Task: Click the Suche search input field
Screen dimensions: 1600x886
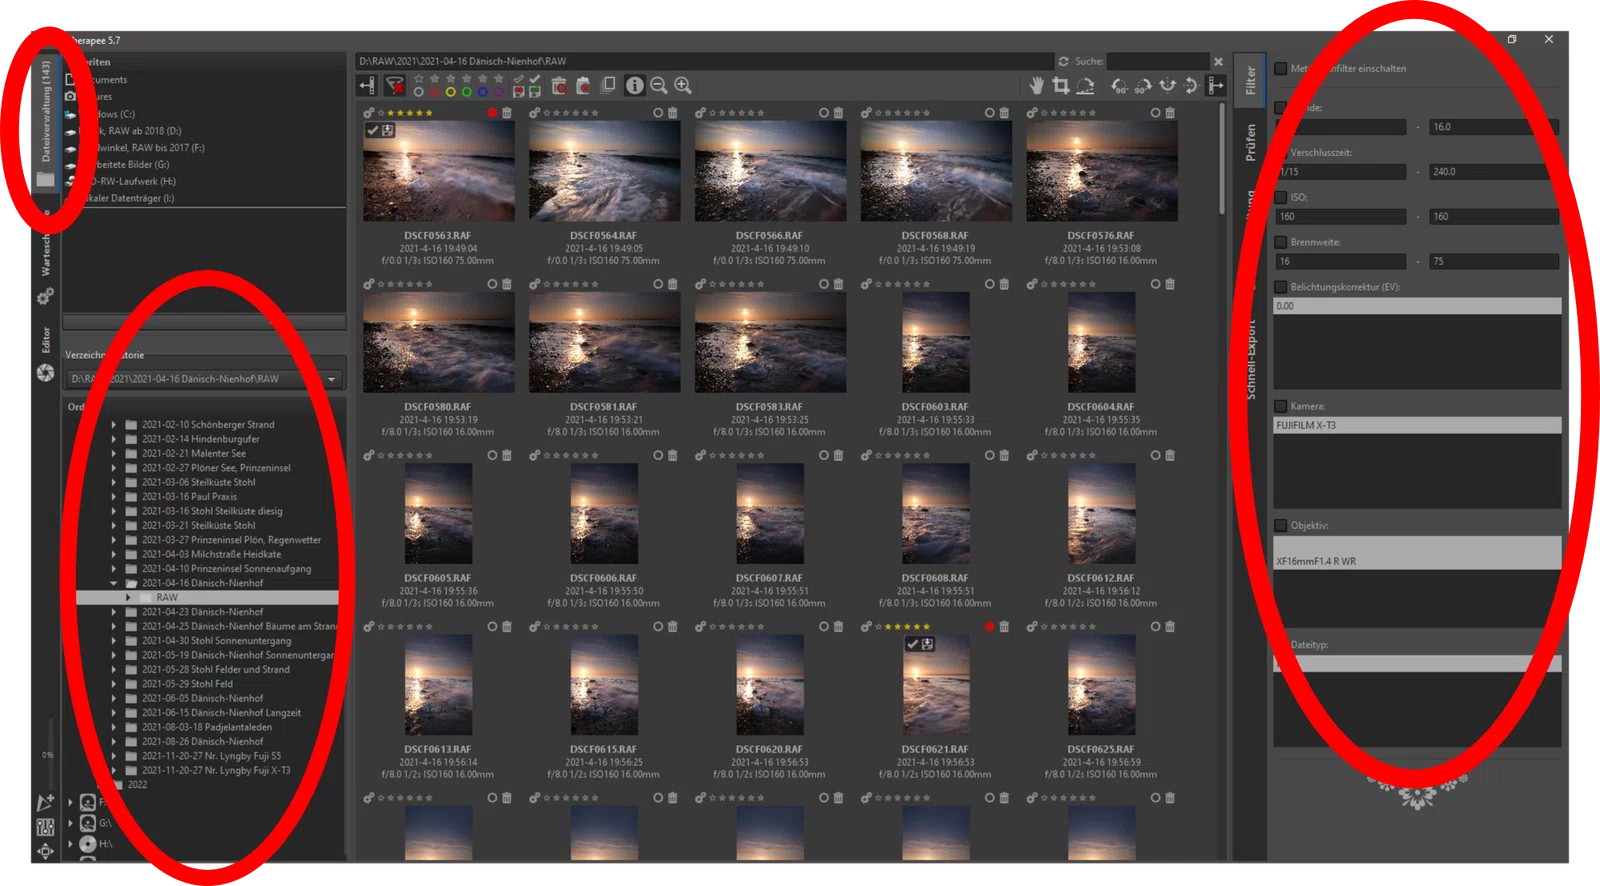Action: [1158, 61]
